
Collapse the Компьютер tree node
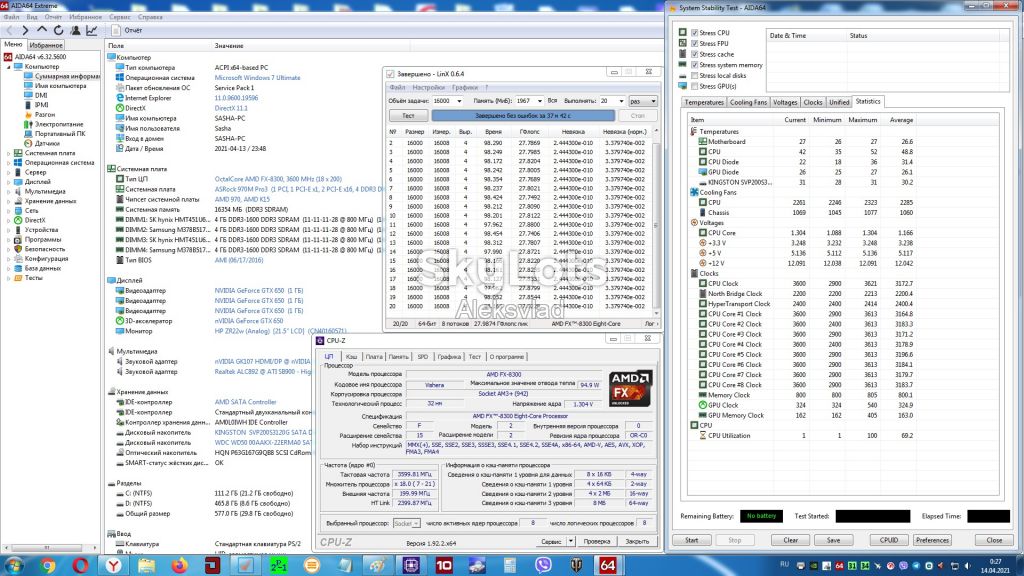point(8,67)
